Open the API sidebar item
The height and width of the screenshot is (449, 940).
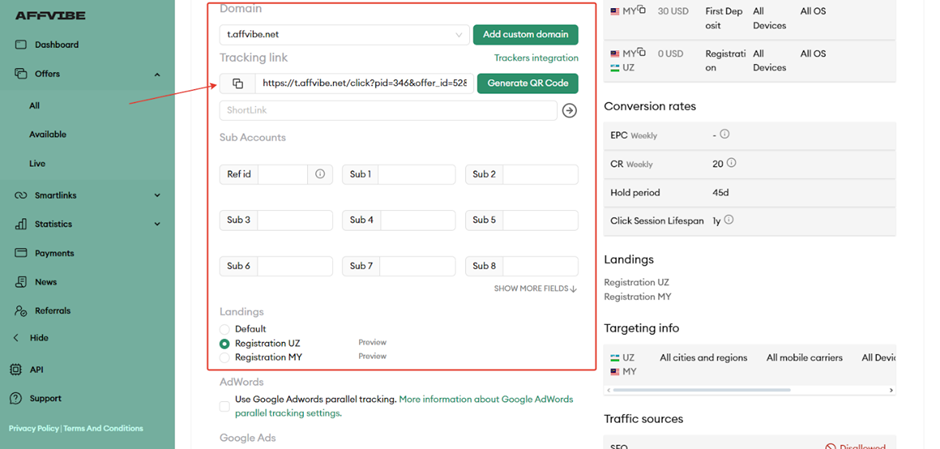(36, 369)
